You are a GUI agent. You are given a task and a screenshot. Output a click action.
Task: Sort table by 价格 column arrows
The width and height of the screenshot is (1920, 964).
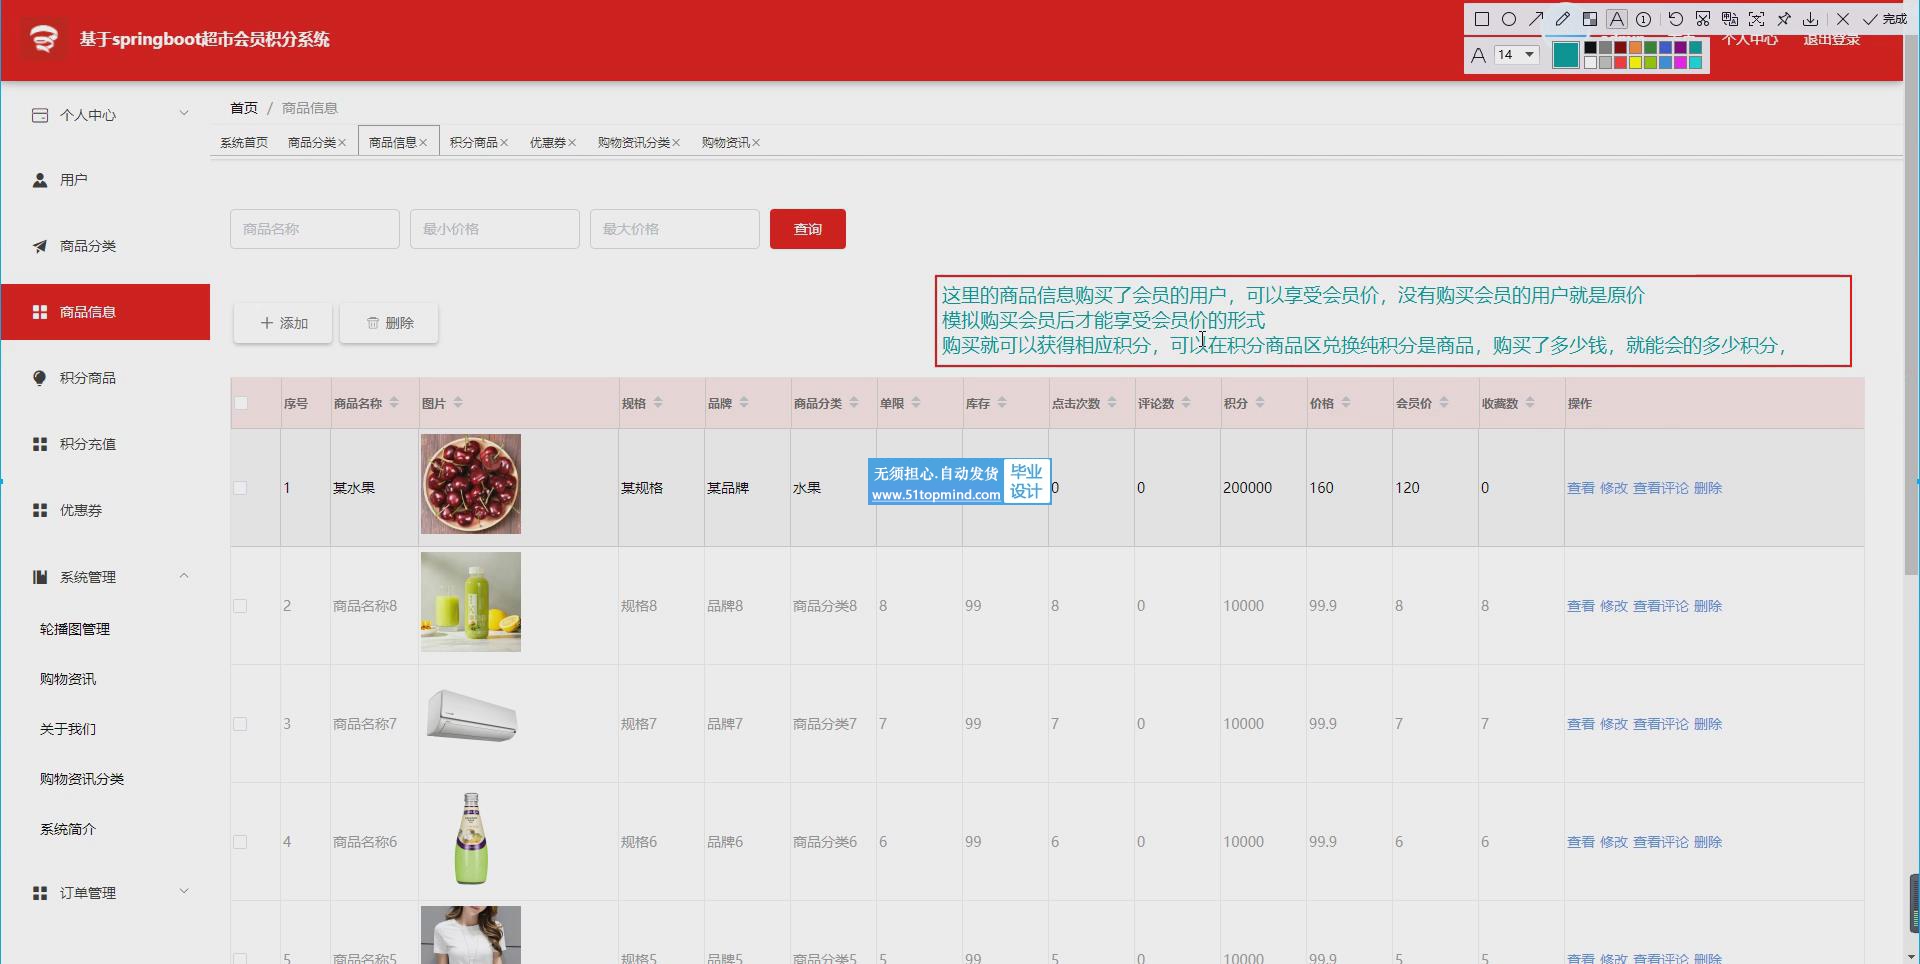coord(1346,403)
